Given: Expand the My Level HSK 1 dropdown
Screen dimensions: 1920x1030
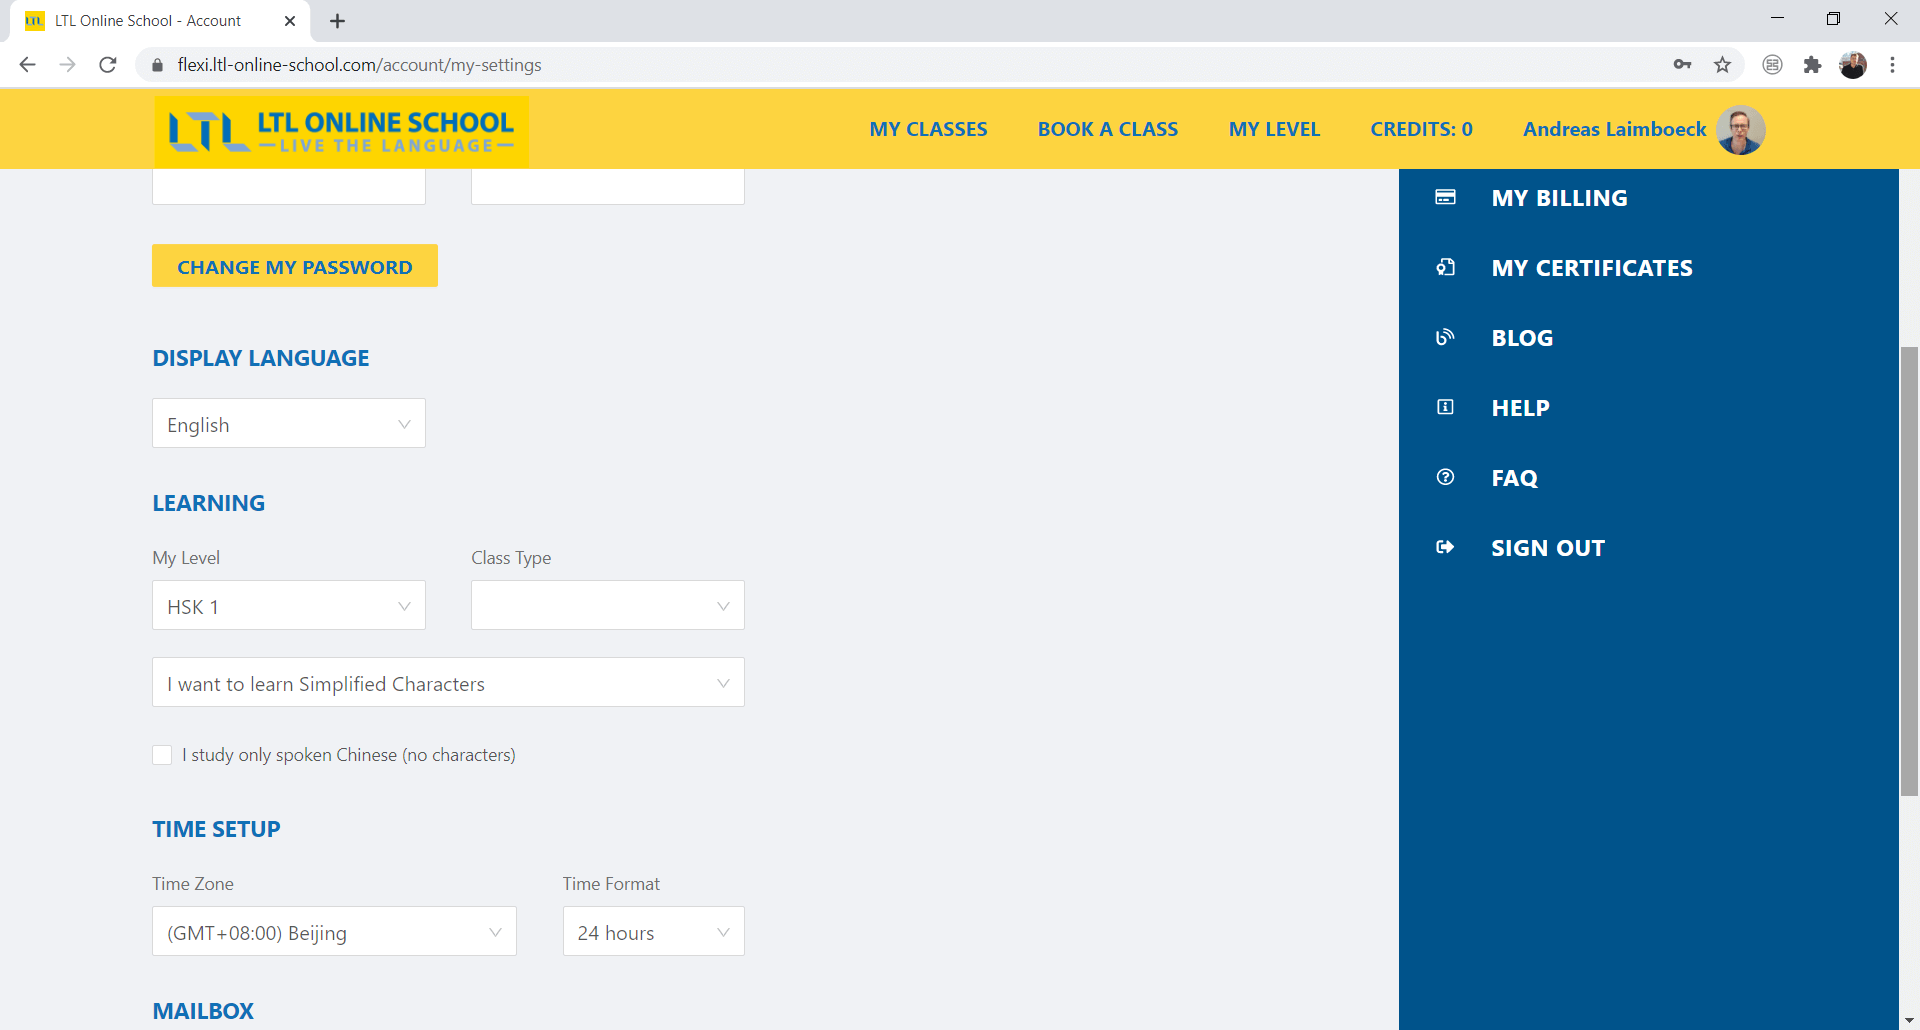Looking at the screenshot, I should pos(289,606).
